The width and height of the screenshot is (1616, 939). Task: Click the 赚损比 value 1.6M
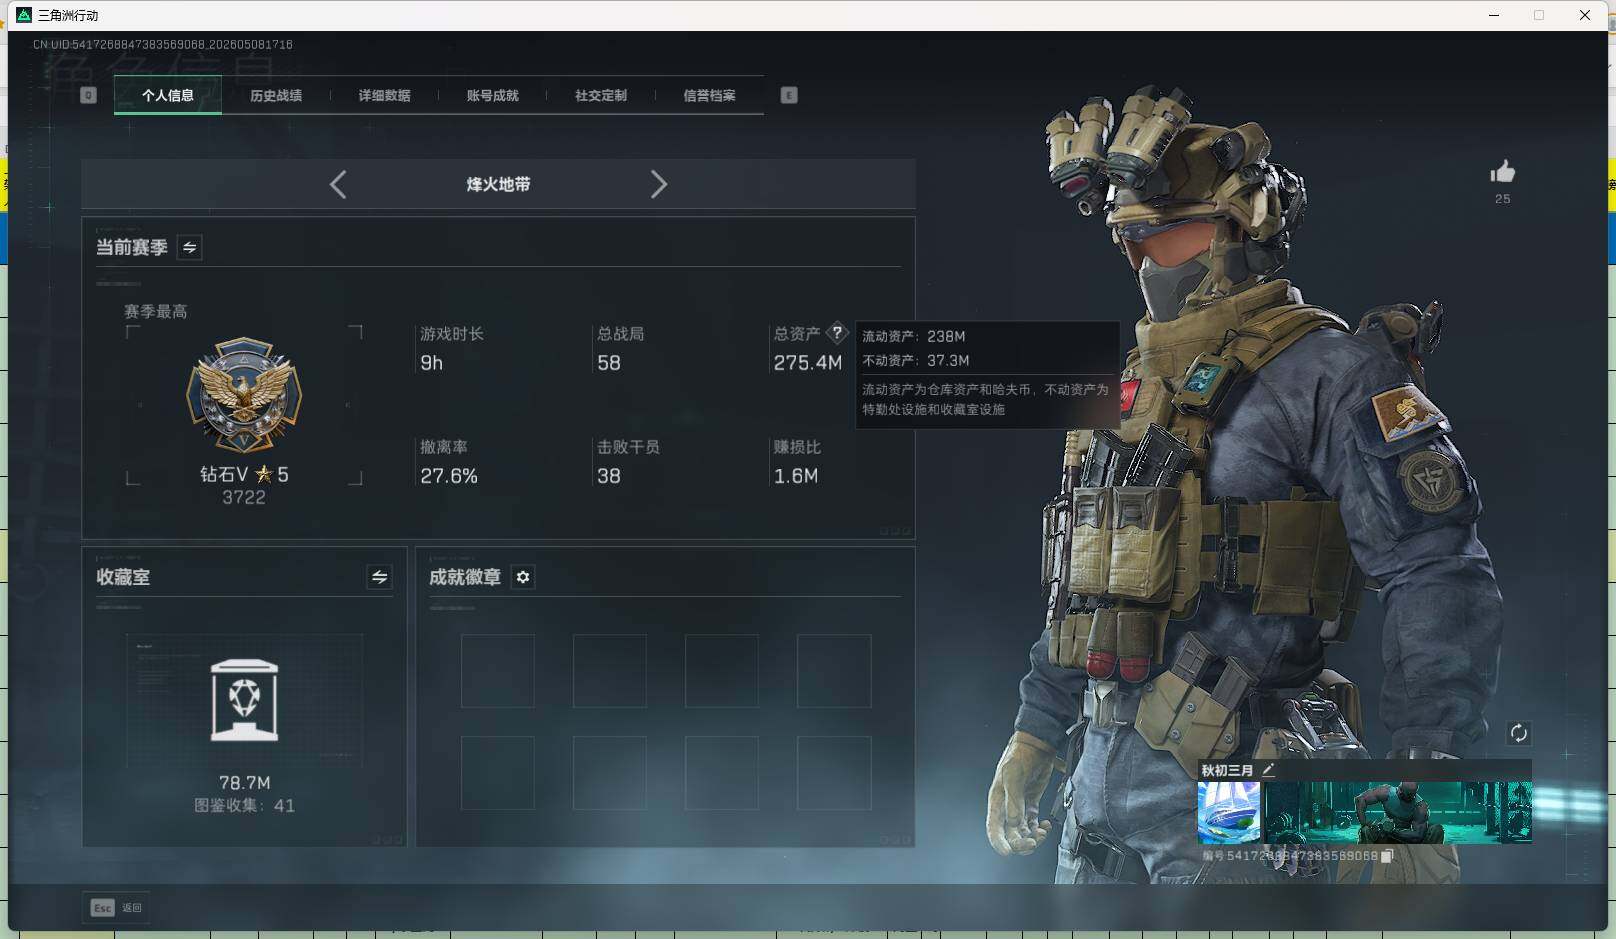point(796,476)
